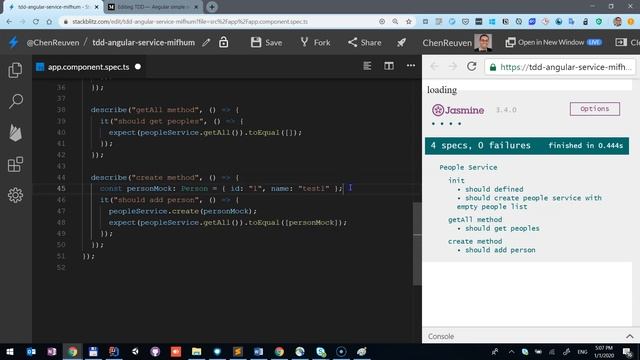Open the Dependencies blocks icon in sidebar
This screenshot has width=640, height=360.
click(x=16, y=164)
